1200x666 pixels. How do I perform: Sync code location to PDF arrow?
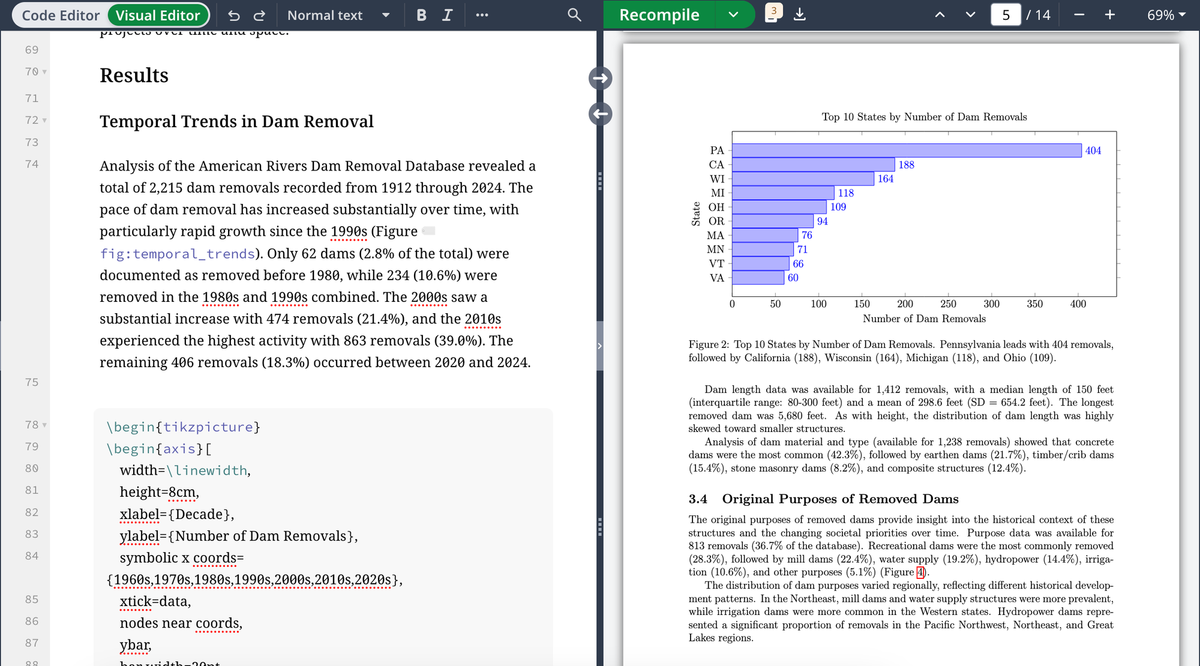600,77
